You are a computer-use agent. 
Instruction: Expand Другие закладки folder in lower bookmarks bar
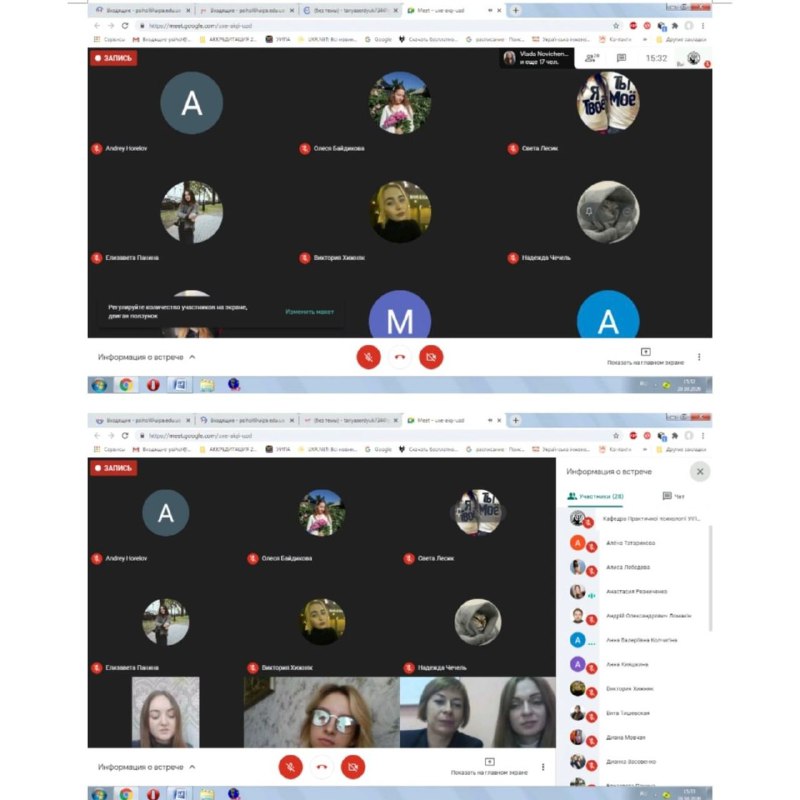coord(681,449)
